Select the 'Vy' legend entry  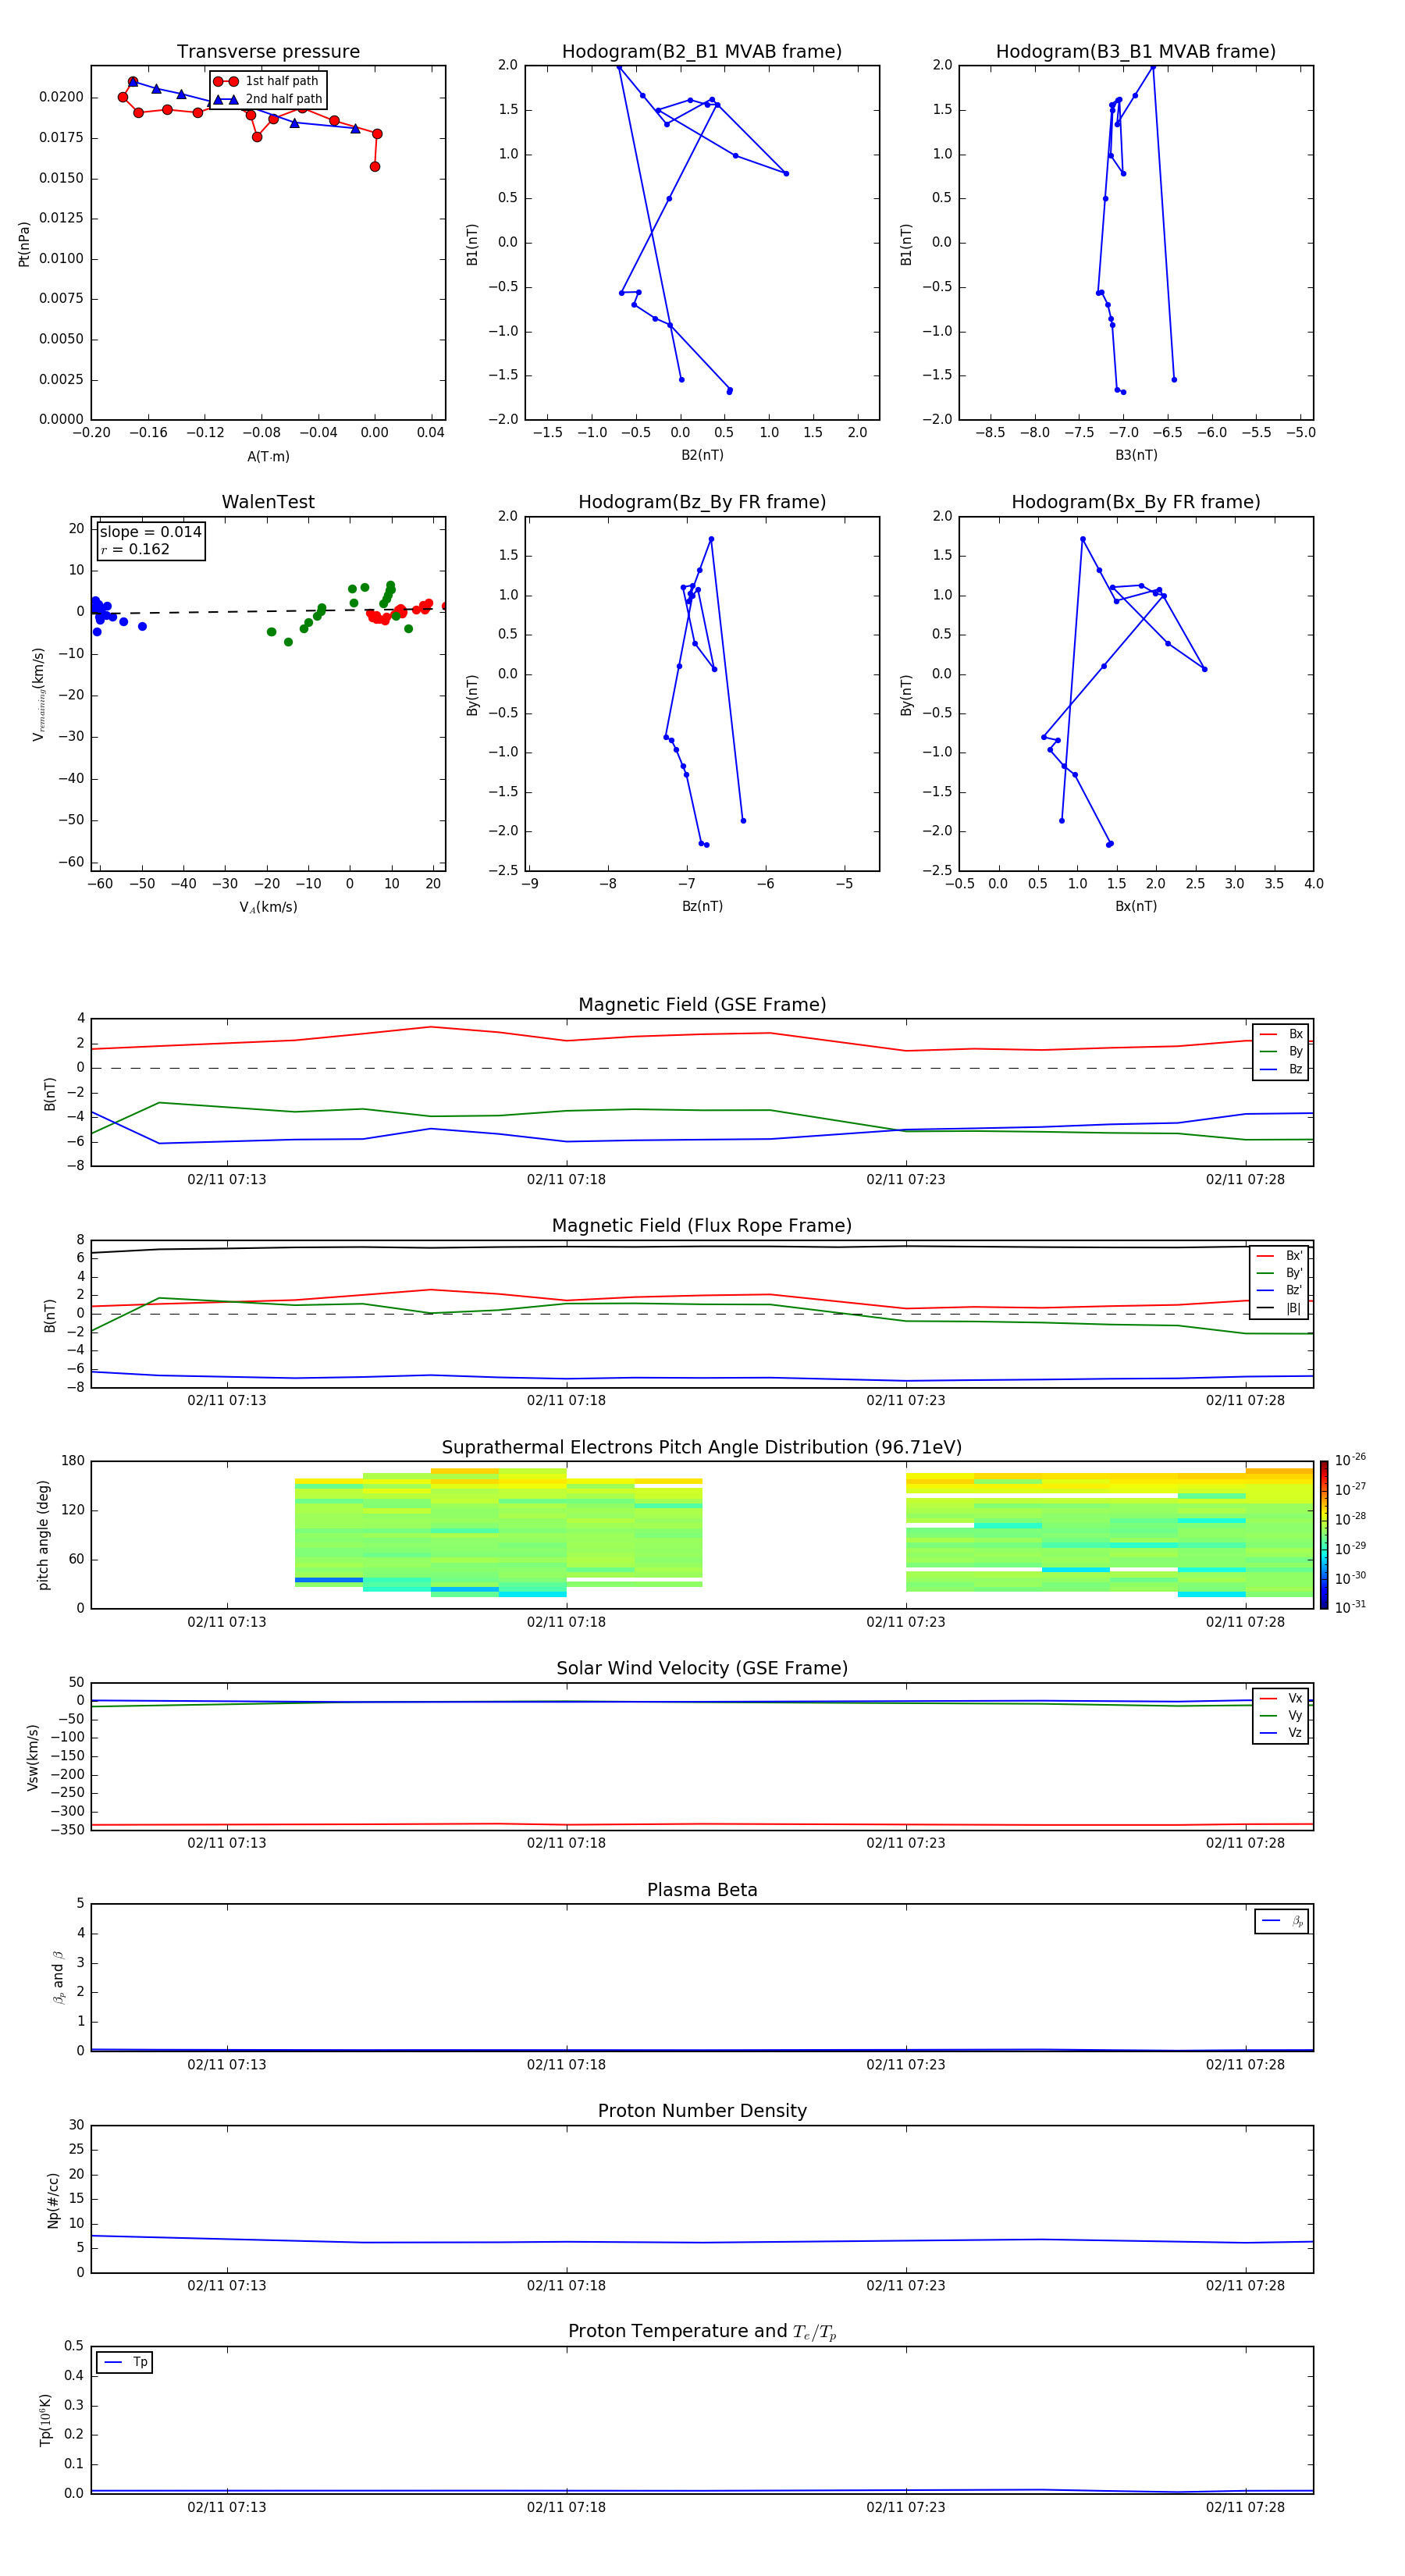tap(1281, 1715)
